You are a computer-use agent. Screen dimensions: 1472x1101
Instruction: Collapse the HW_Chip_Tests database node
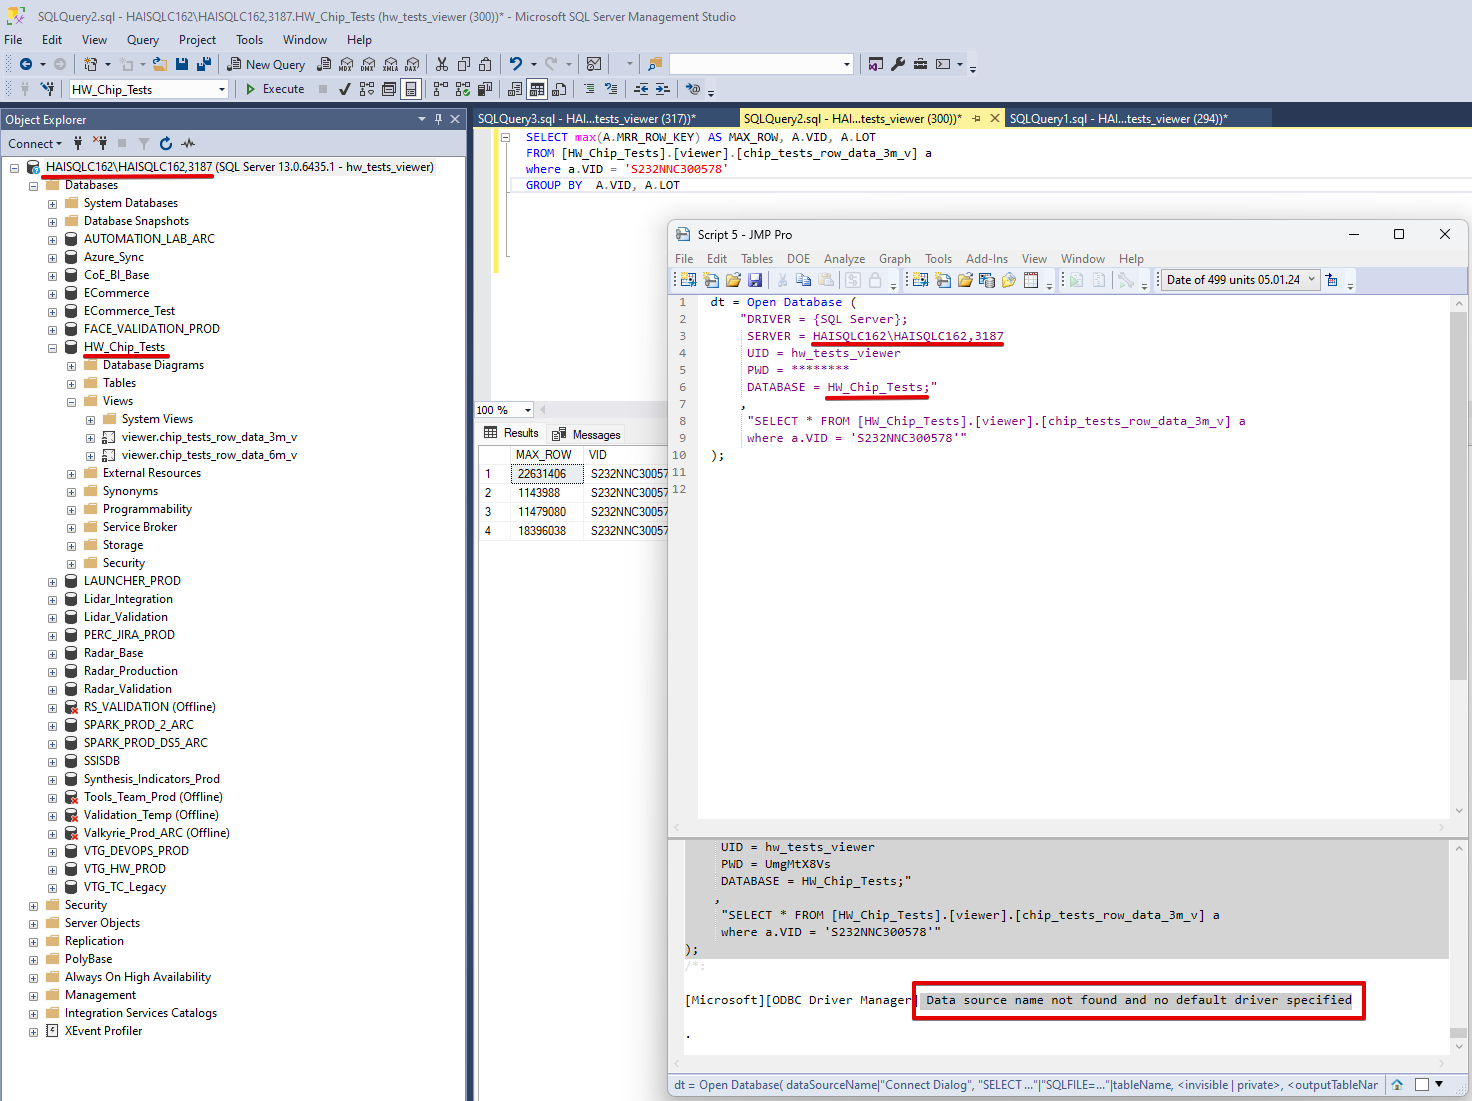point(52,348)
